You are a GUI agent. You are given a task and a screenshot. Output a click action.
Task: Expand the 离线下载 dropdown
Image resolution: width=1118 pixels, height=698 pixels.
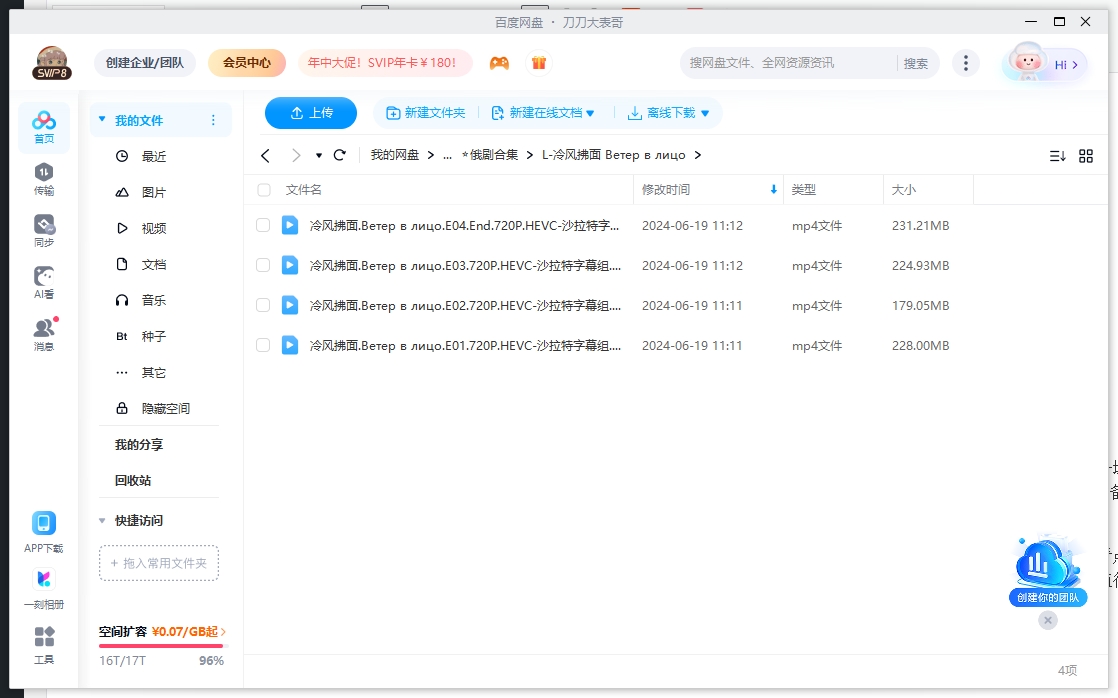(703, 112)
